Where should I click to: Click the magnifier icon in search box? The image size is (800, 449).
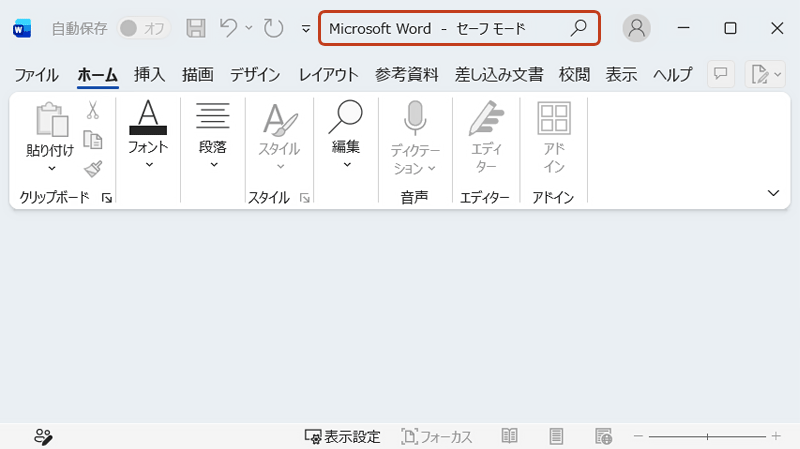pos(579,28)
